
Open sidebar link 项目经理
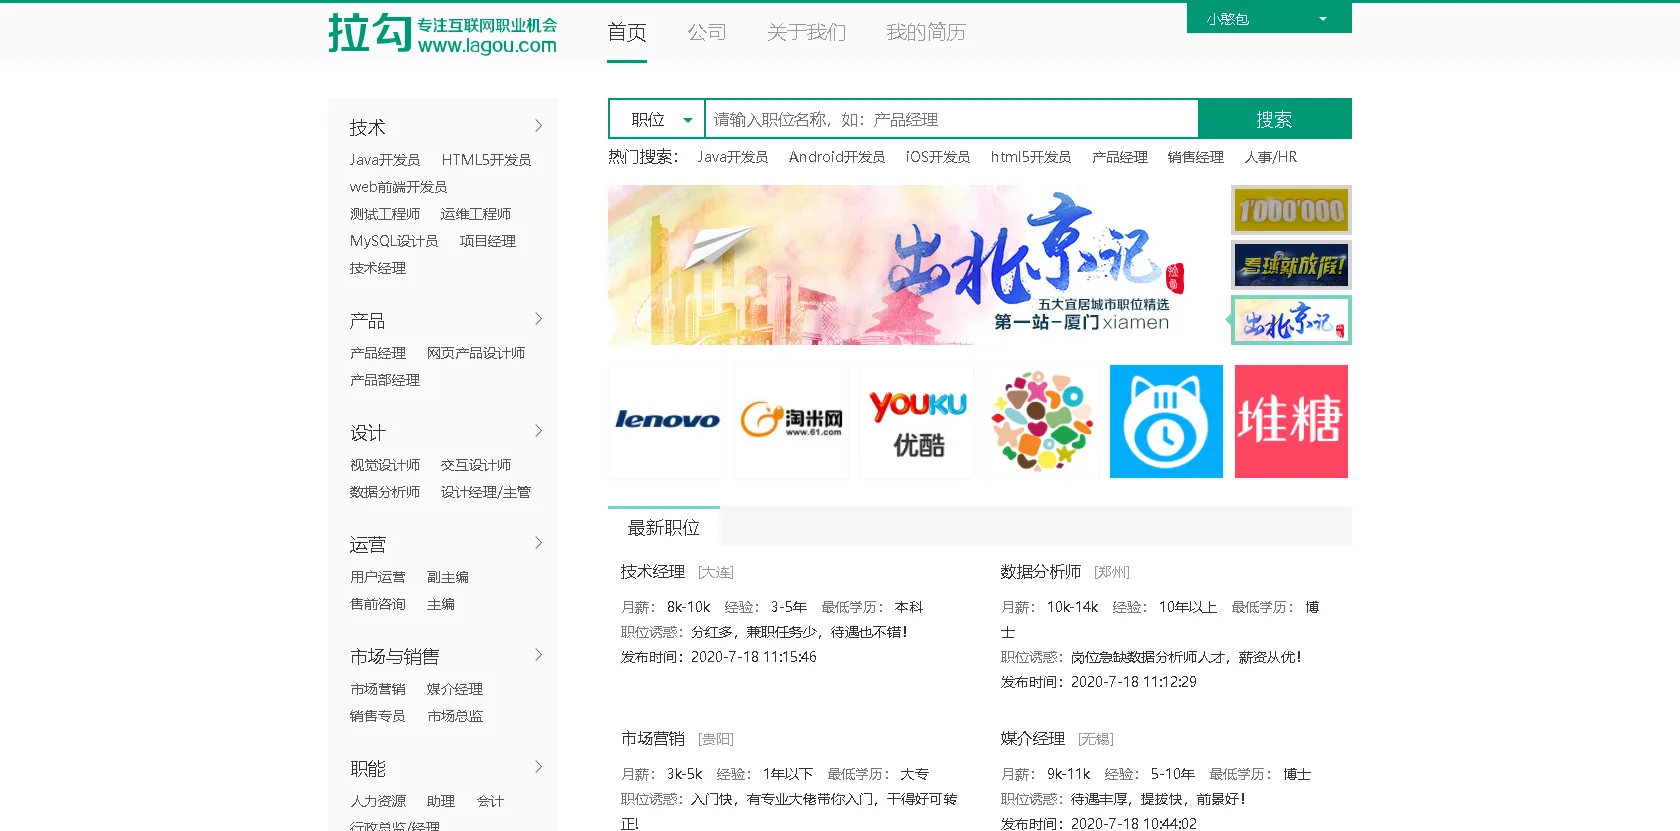click(x=488, y=241)
